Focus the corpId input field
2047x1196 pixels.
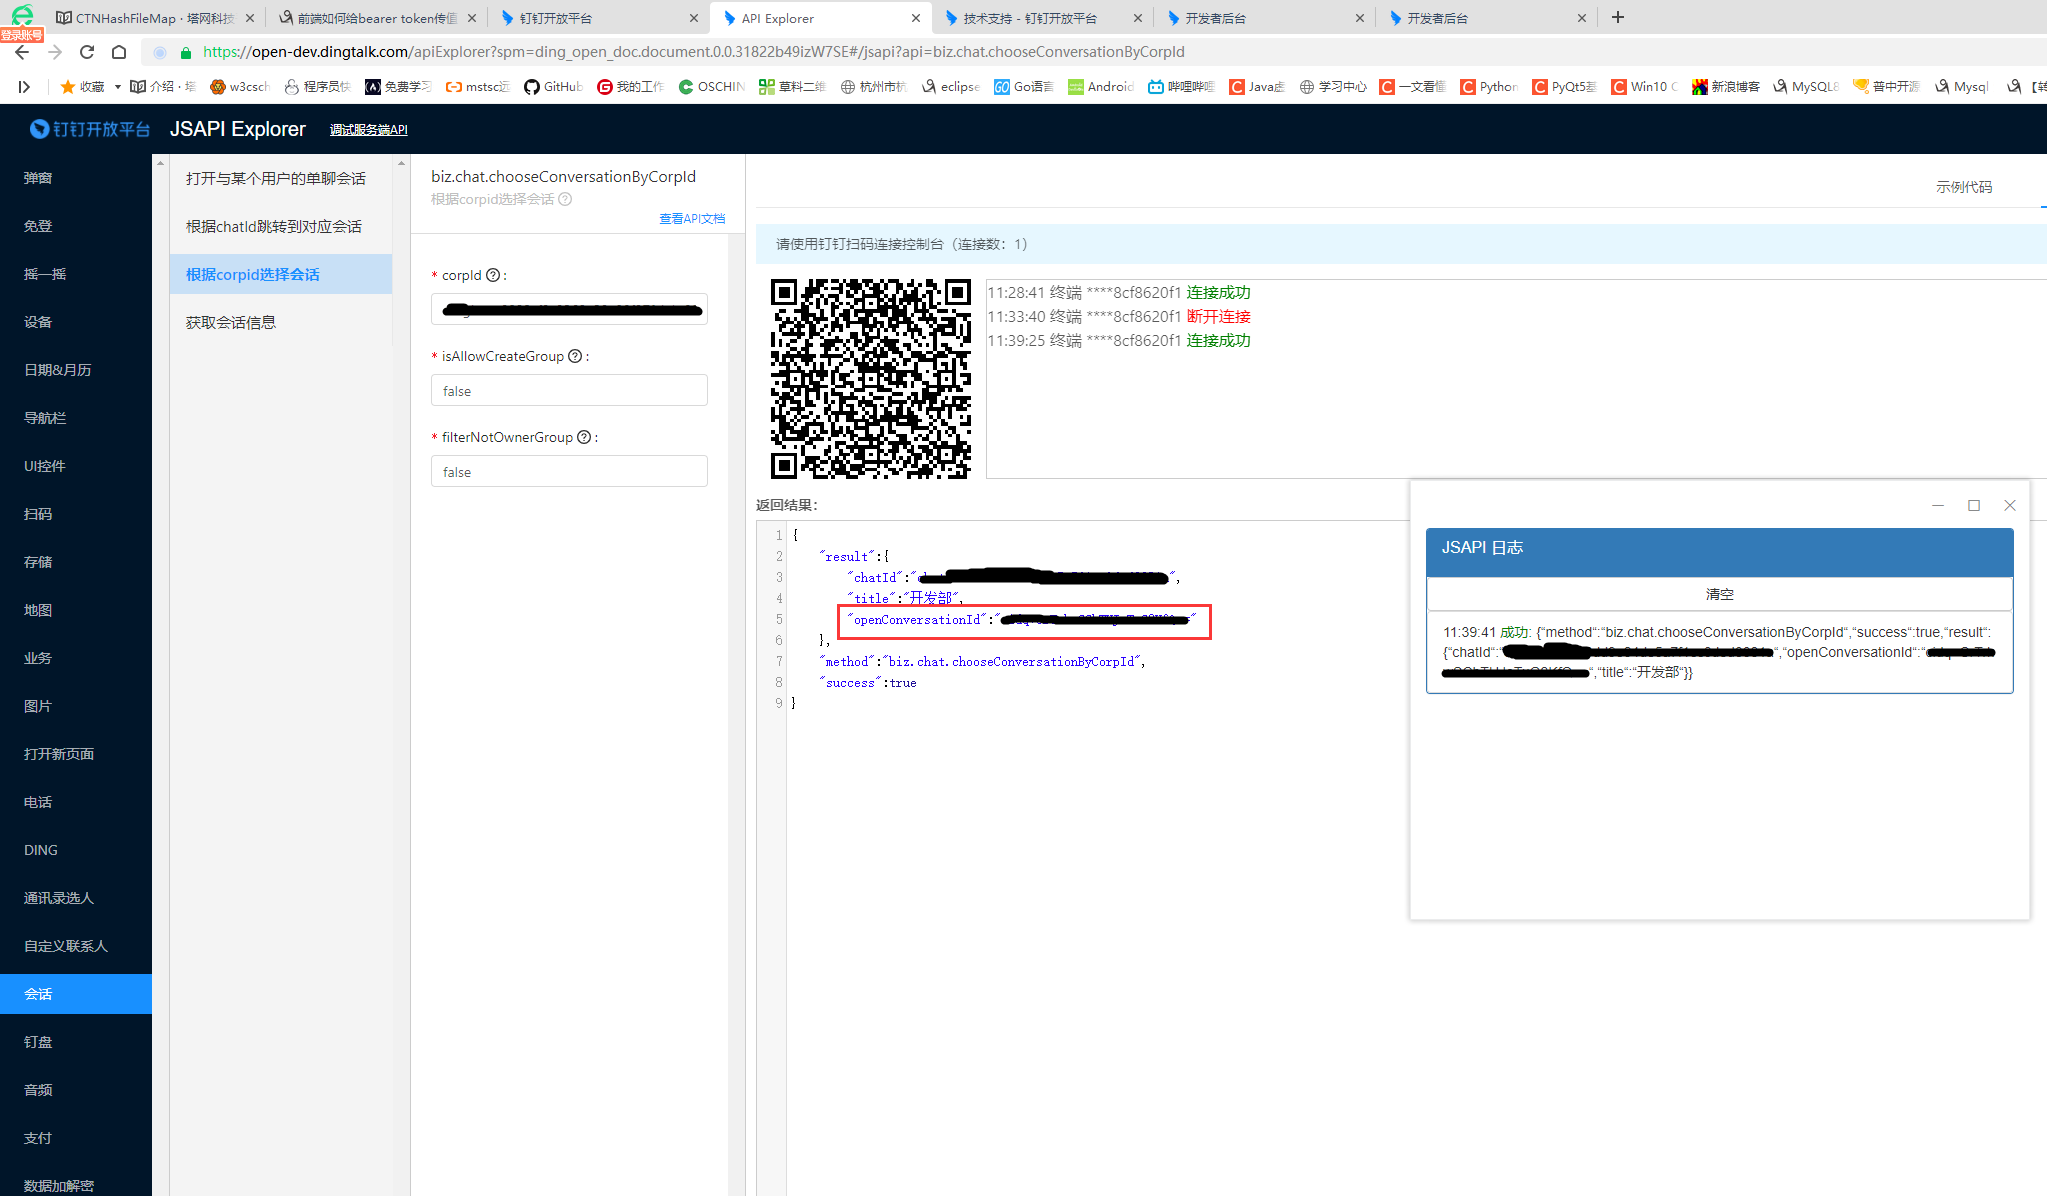[569, 309]
